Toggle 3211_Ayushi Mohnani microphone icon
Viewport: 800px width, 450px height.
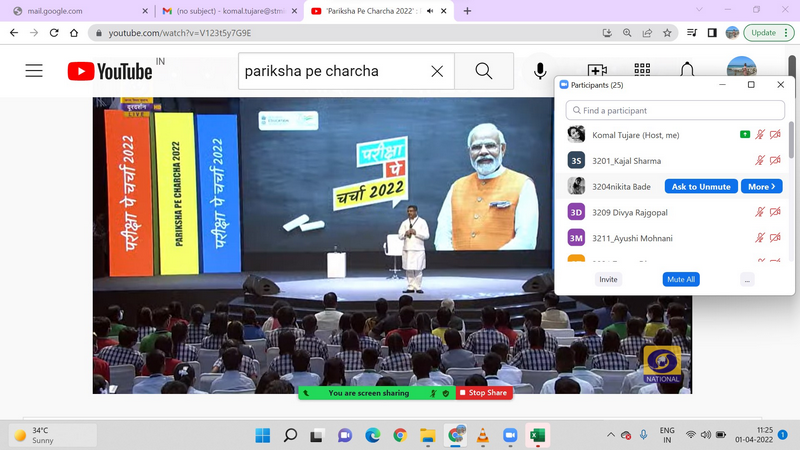click(760, 237)
